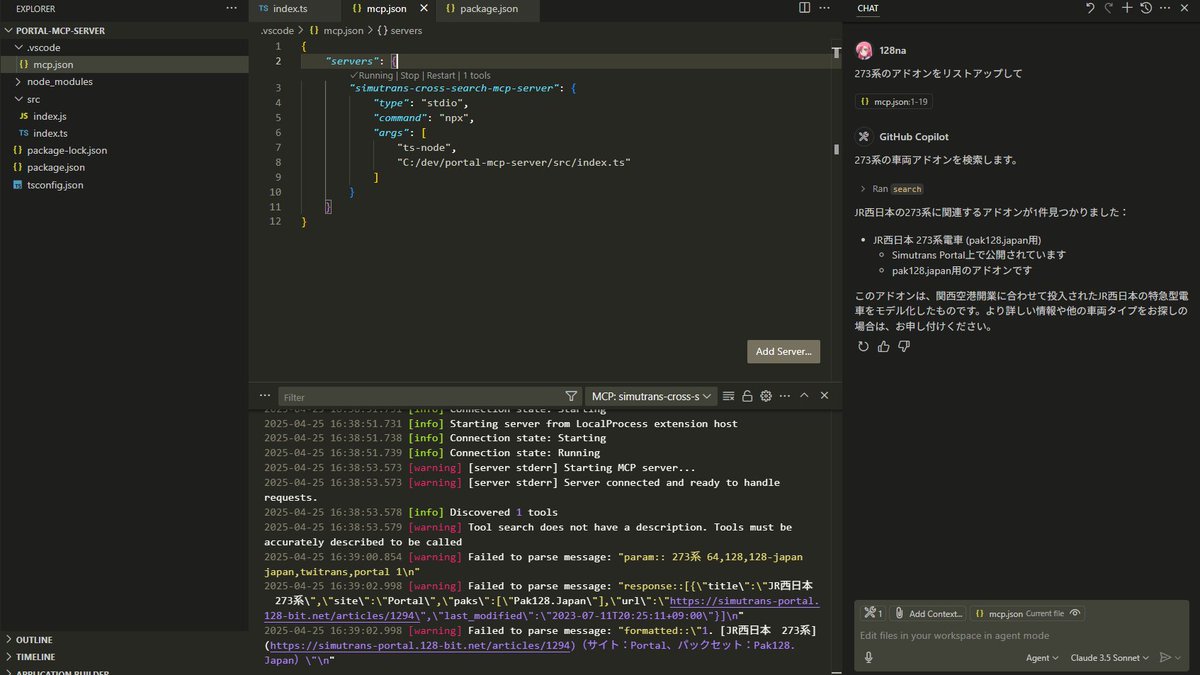Clear the output log with the clear icon
This screenshot has height=675, width=1200.
click(729, 396)
